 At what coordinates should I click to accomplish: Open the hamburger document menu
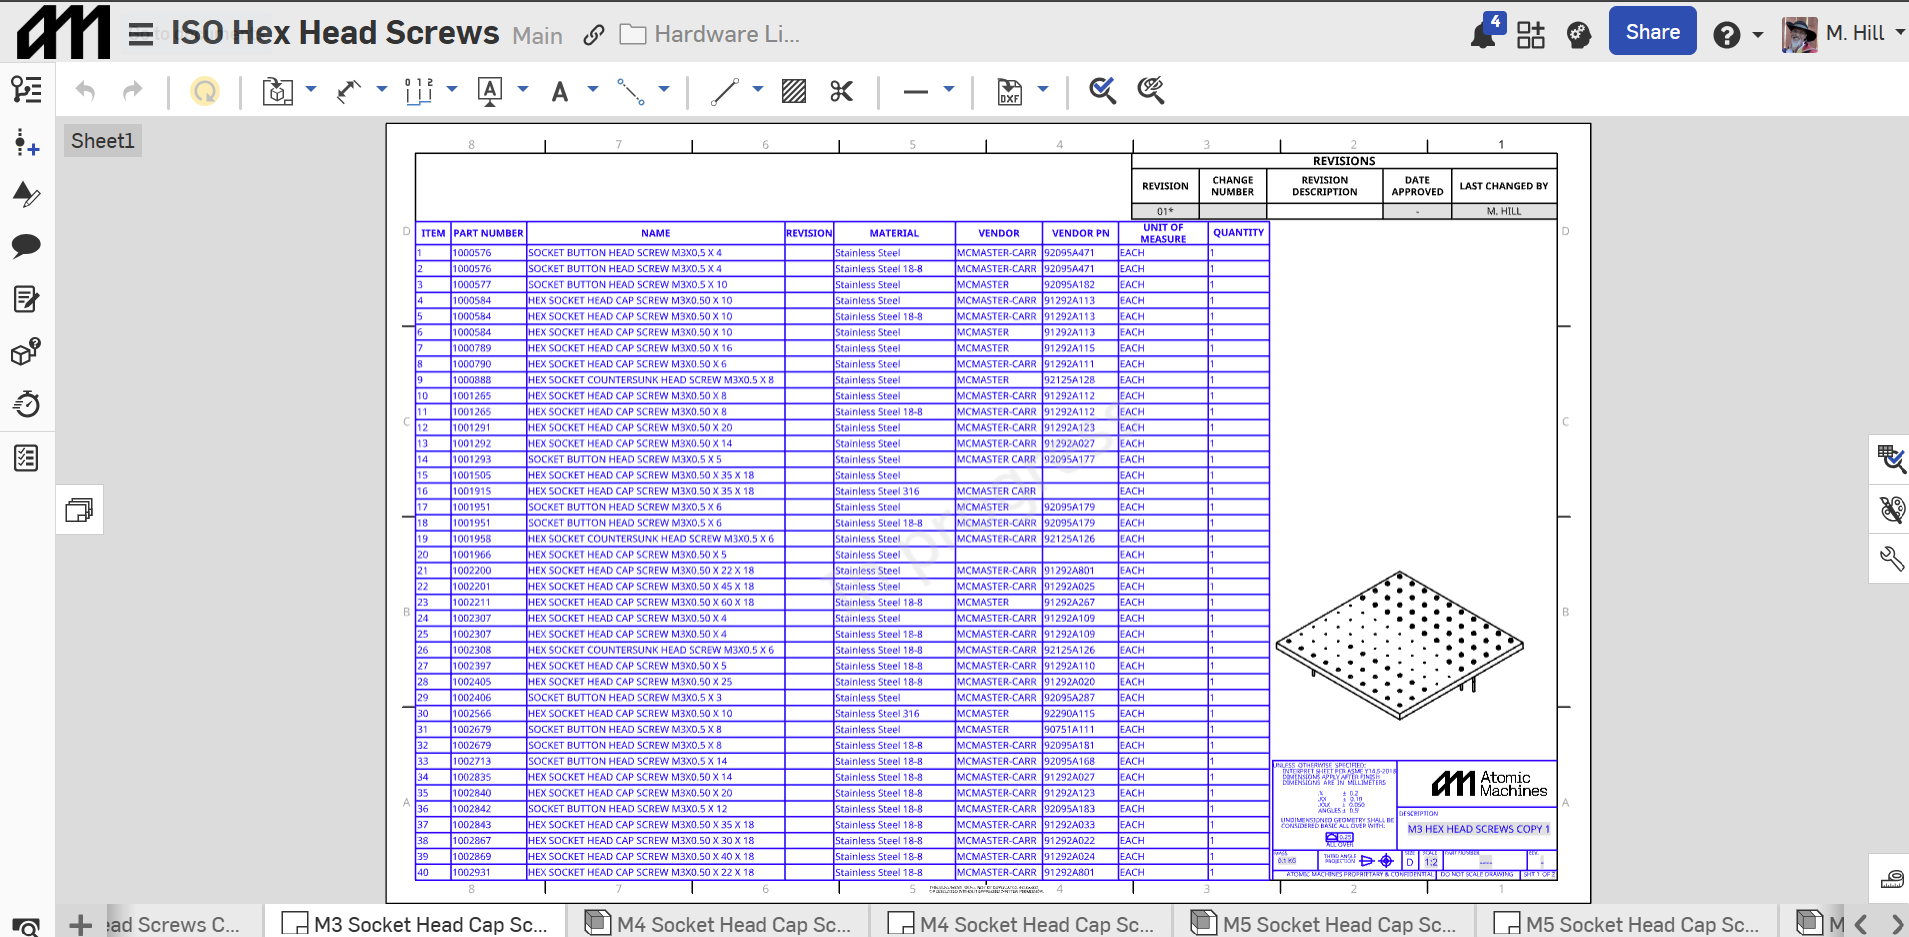[x=141, y=35]
